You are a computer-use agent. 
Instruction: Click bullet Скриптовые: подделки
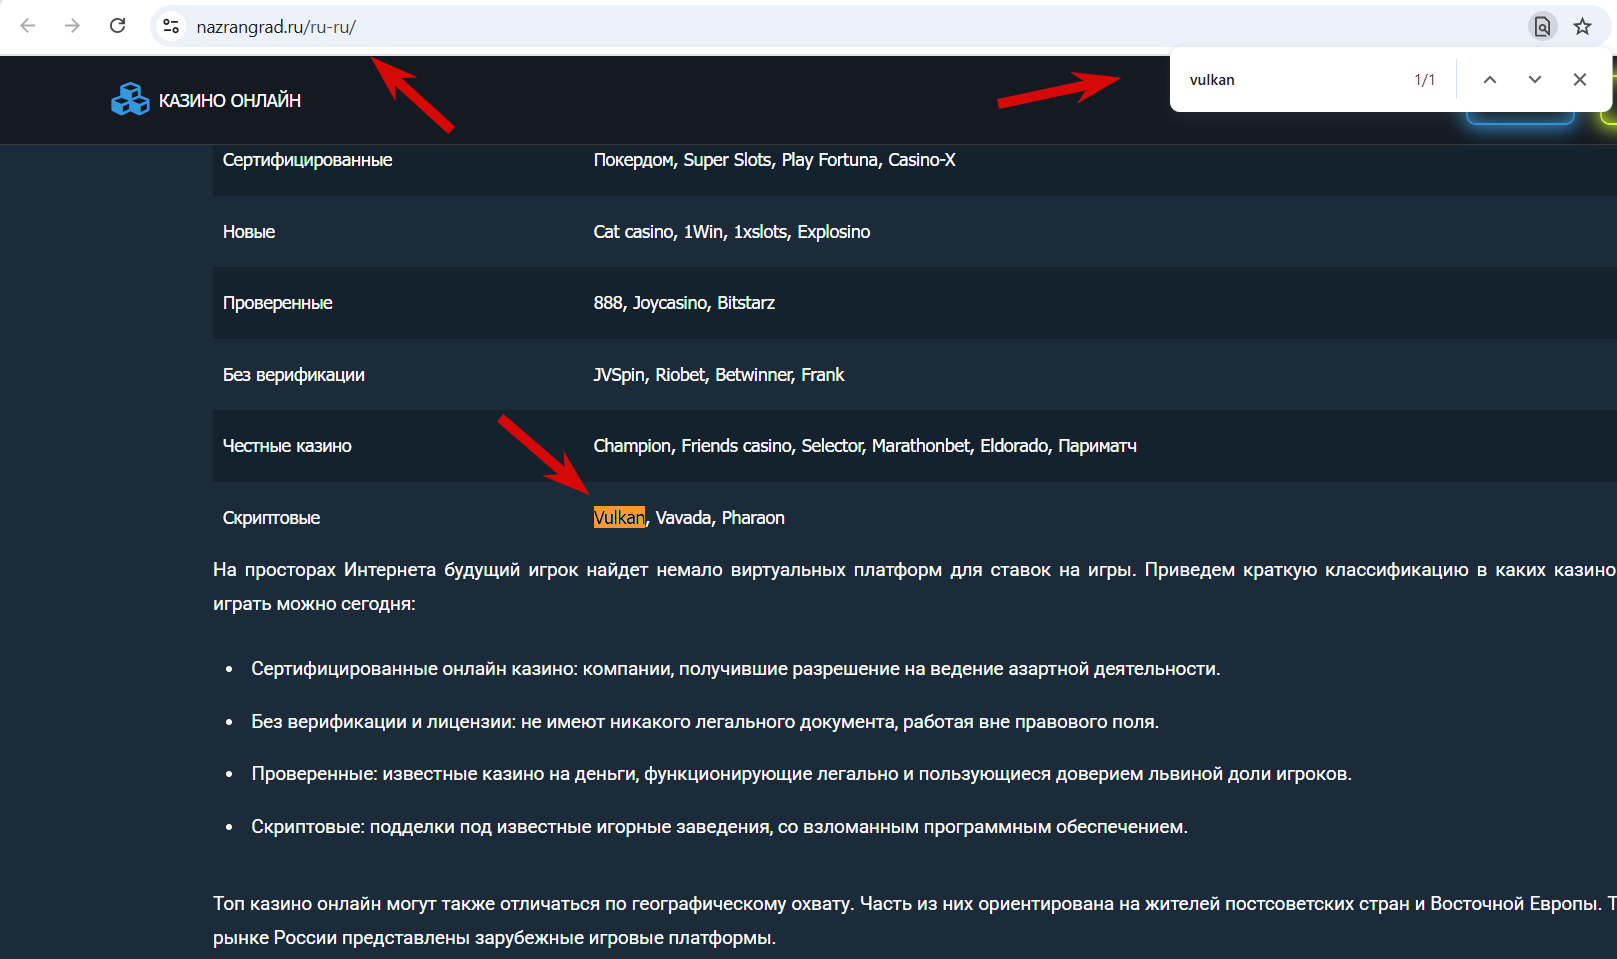(x=719, y=827)
